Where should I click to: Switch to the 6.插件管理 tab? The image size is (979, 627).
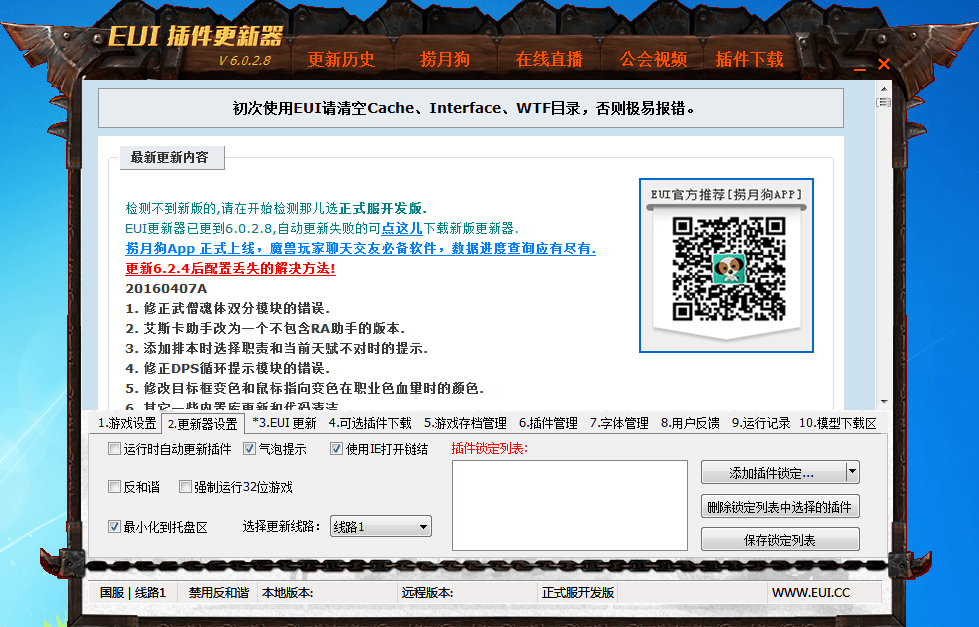[548, 423]
